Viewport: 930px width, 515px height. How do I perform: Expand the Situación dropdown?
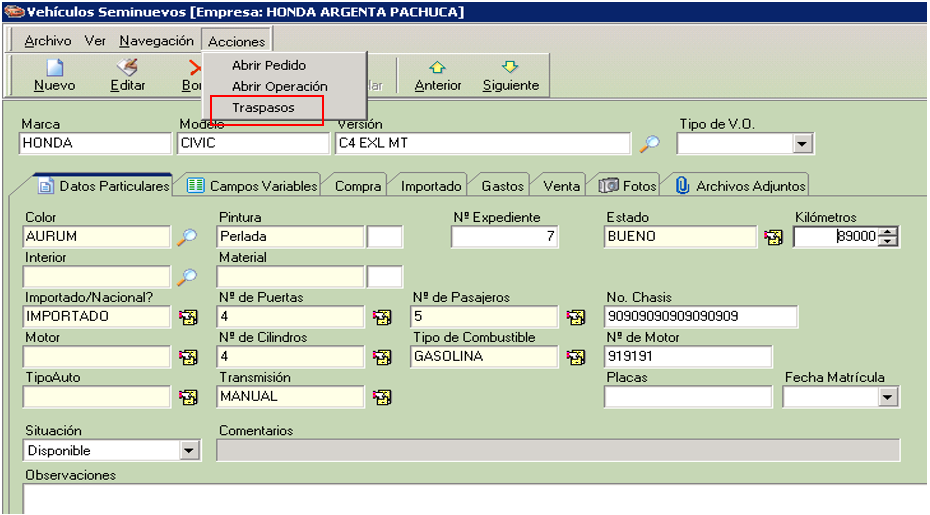[x=189, y=450]
